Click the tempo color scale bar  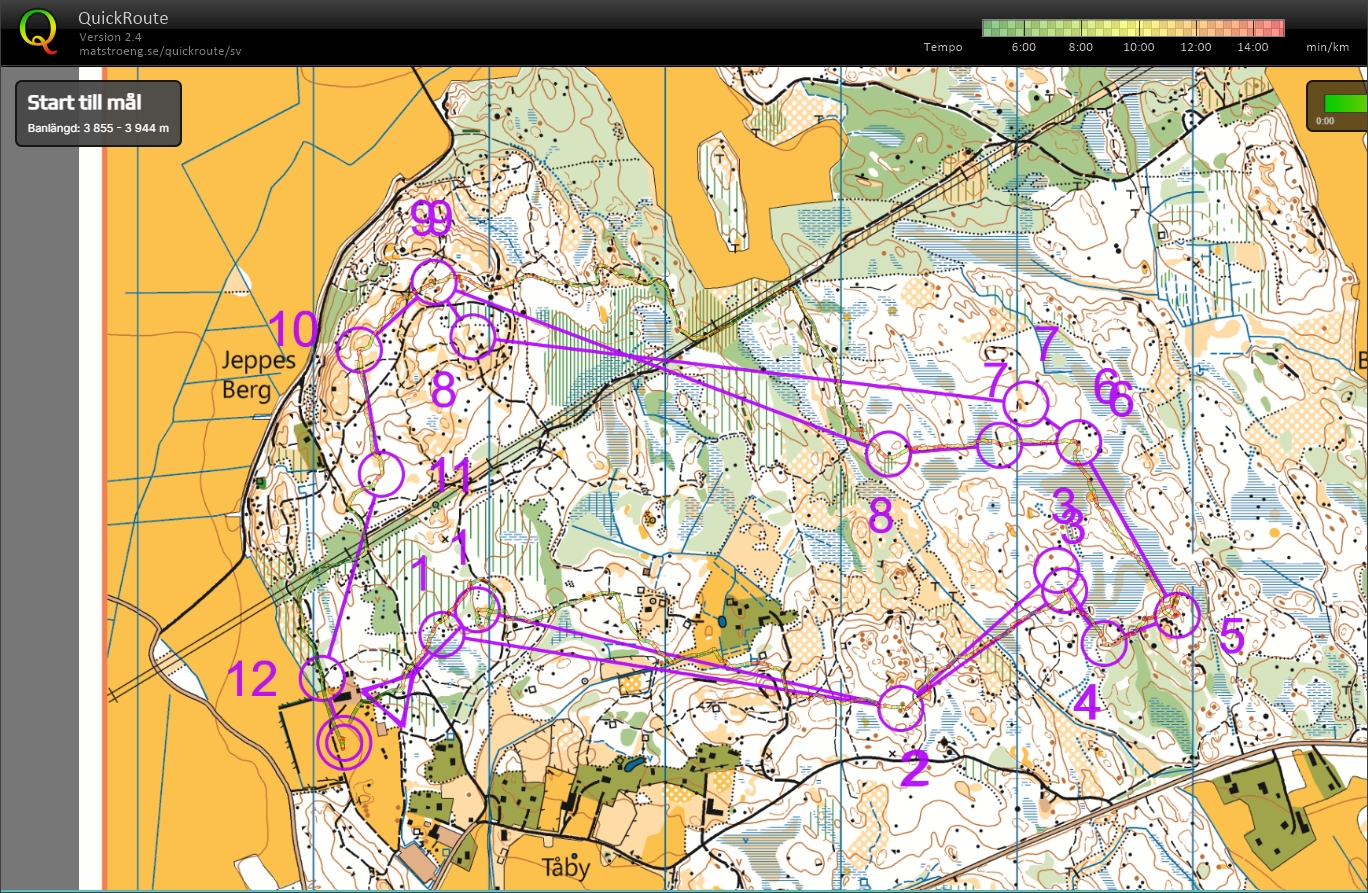1133,28
